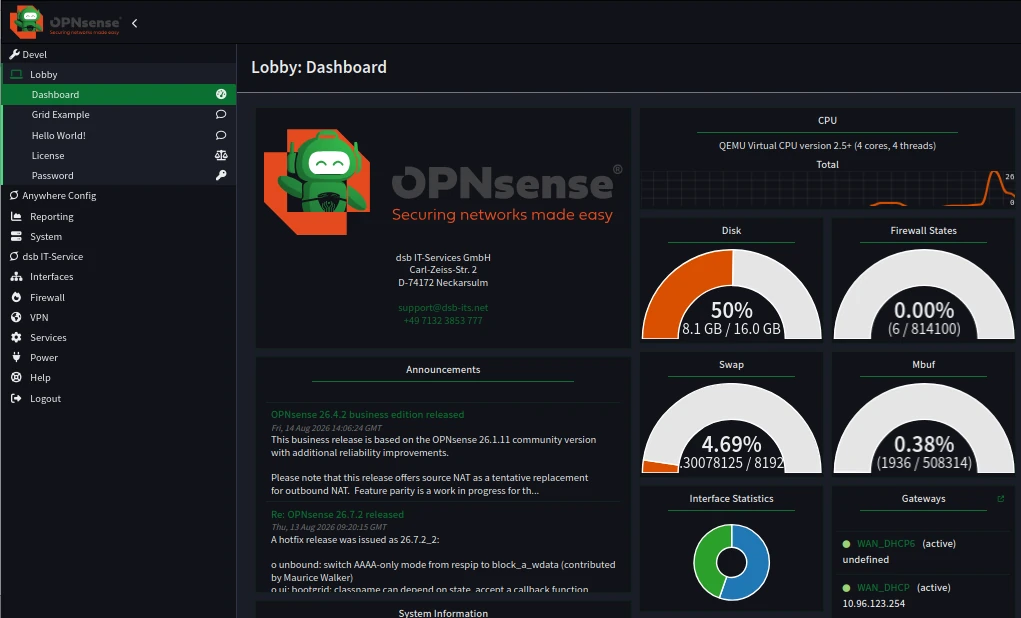
Task: Click the flame icon beside Firewall
Action: click(x=16, y=297)
